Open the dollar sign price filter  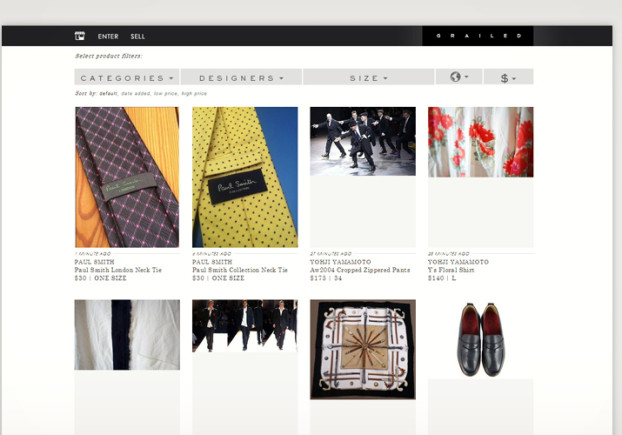click(508, 77)
